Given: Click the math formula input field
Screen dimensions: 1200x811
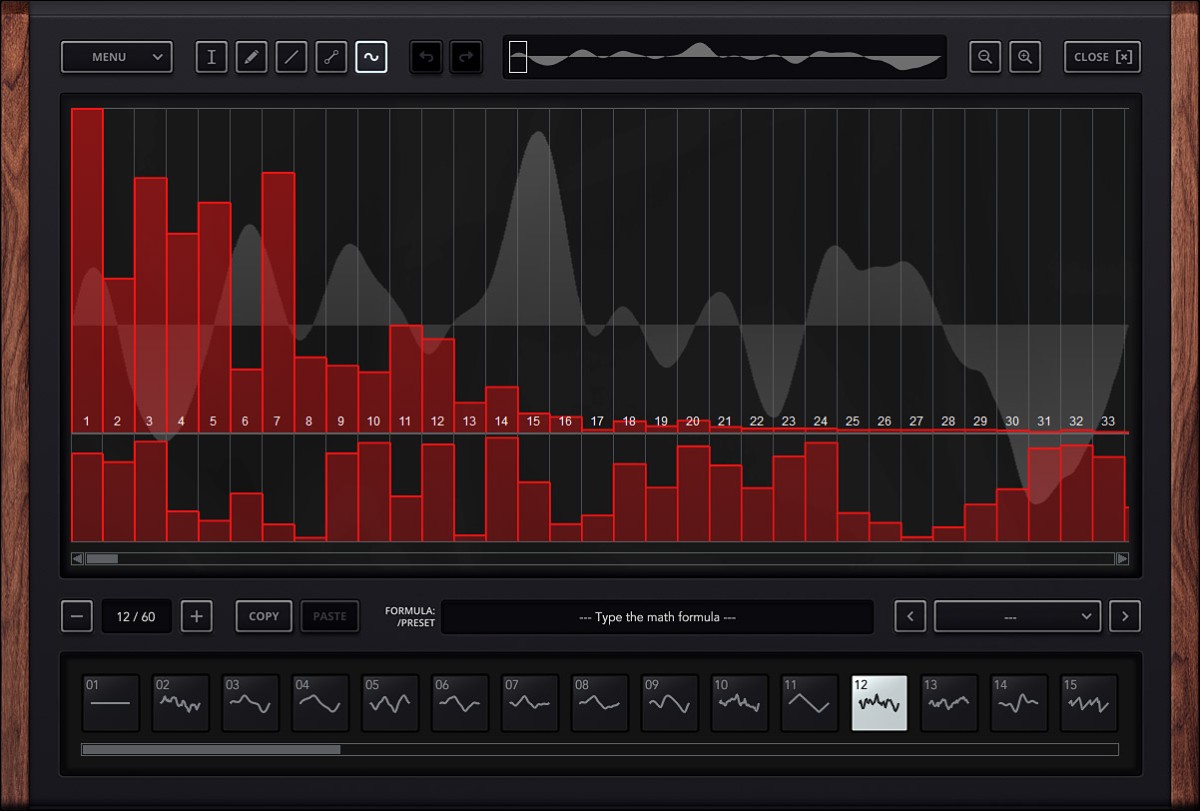Looking at the screenshot, I should pyautogui.click(x=658, y=616).
